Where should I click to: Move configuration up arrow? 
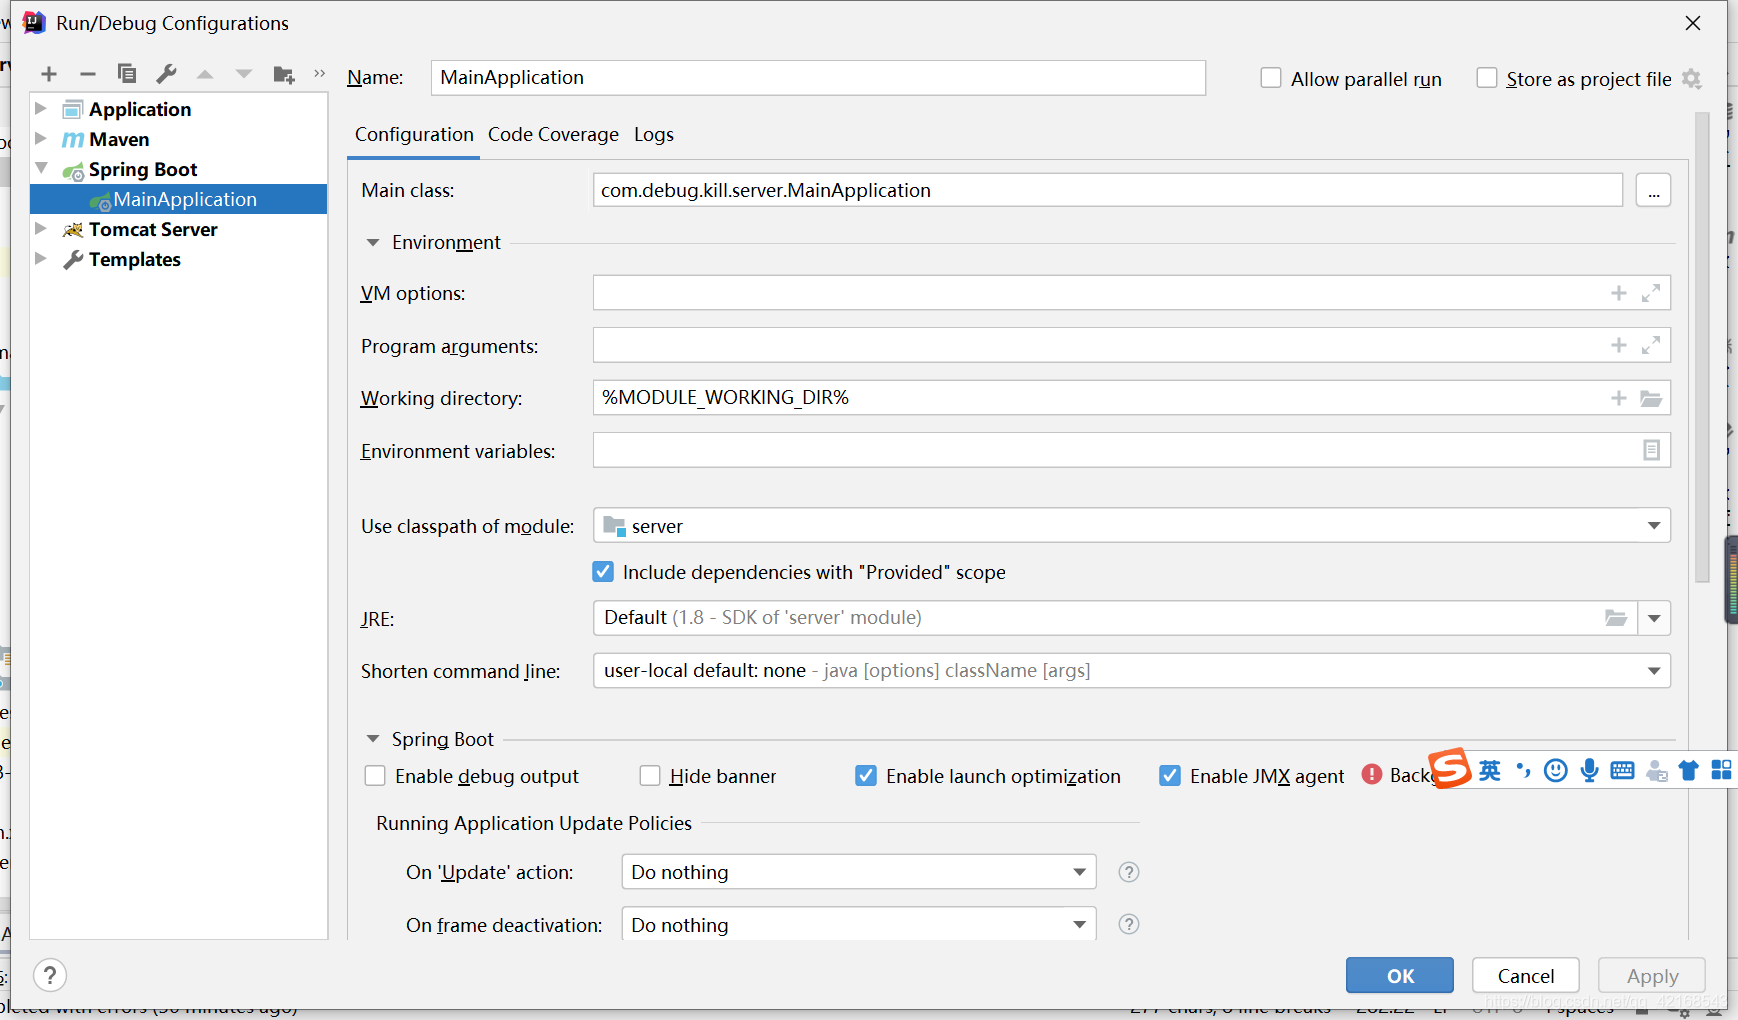205,74
